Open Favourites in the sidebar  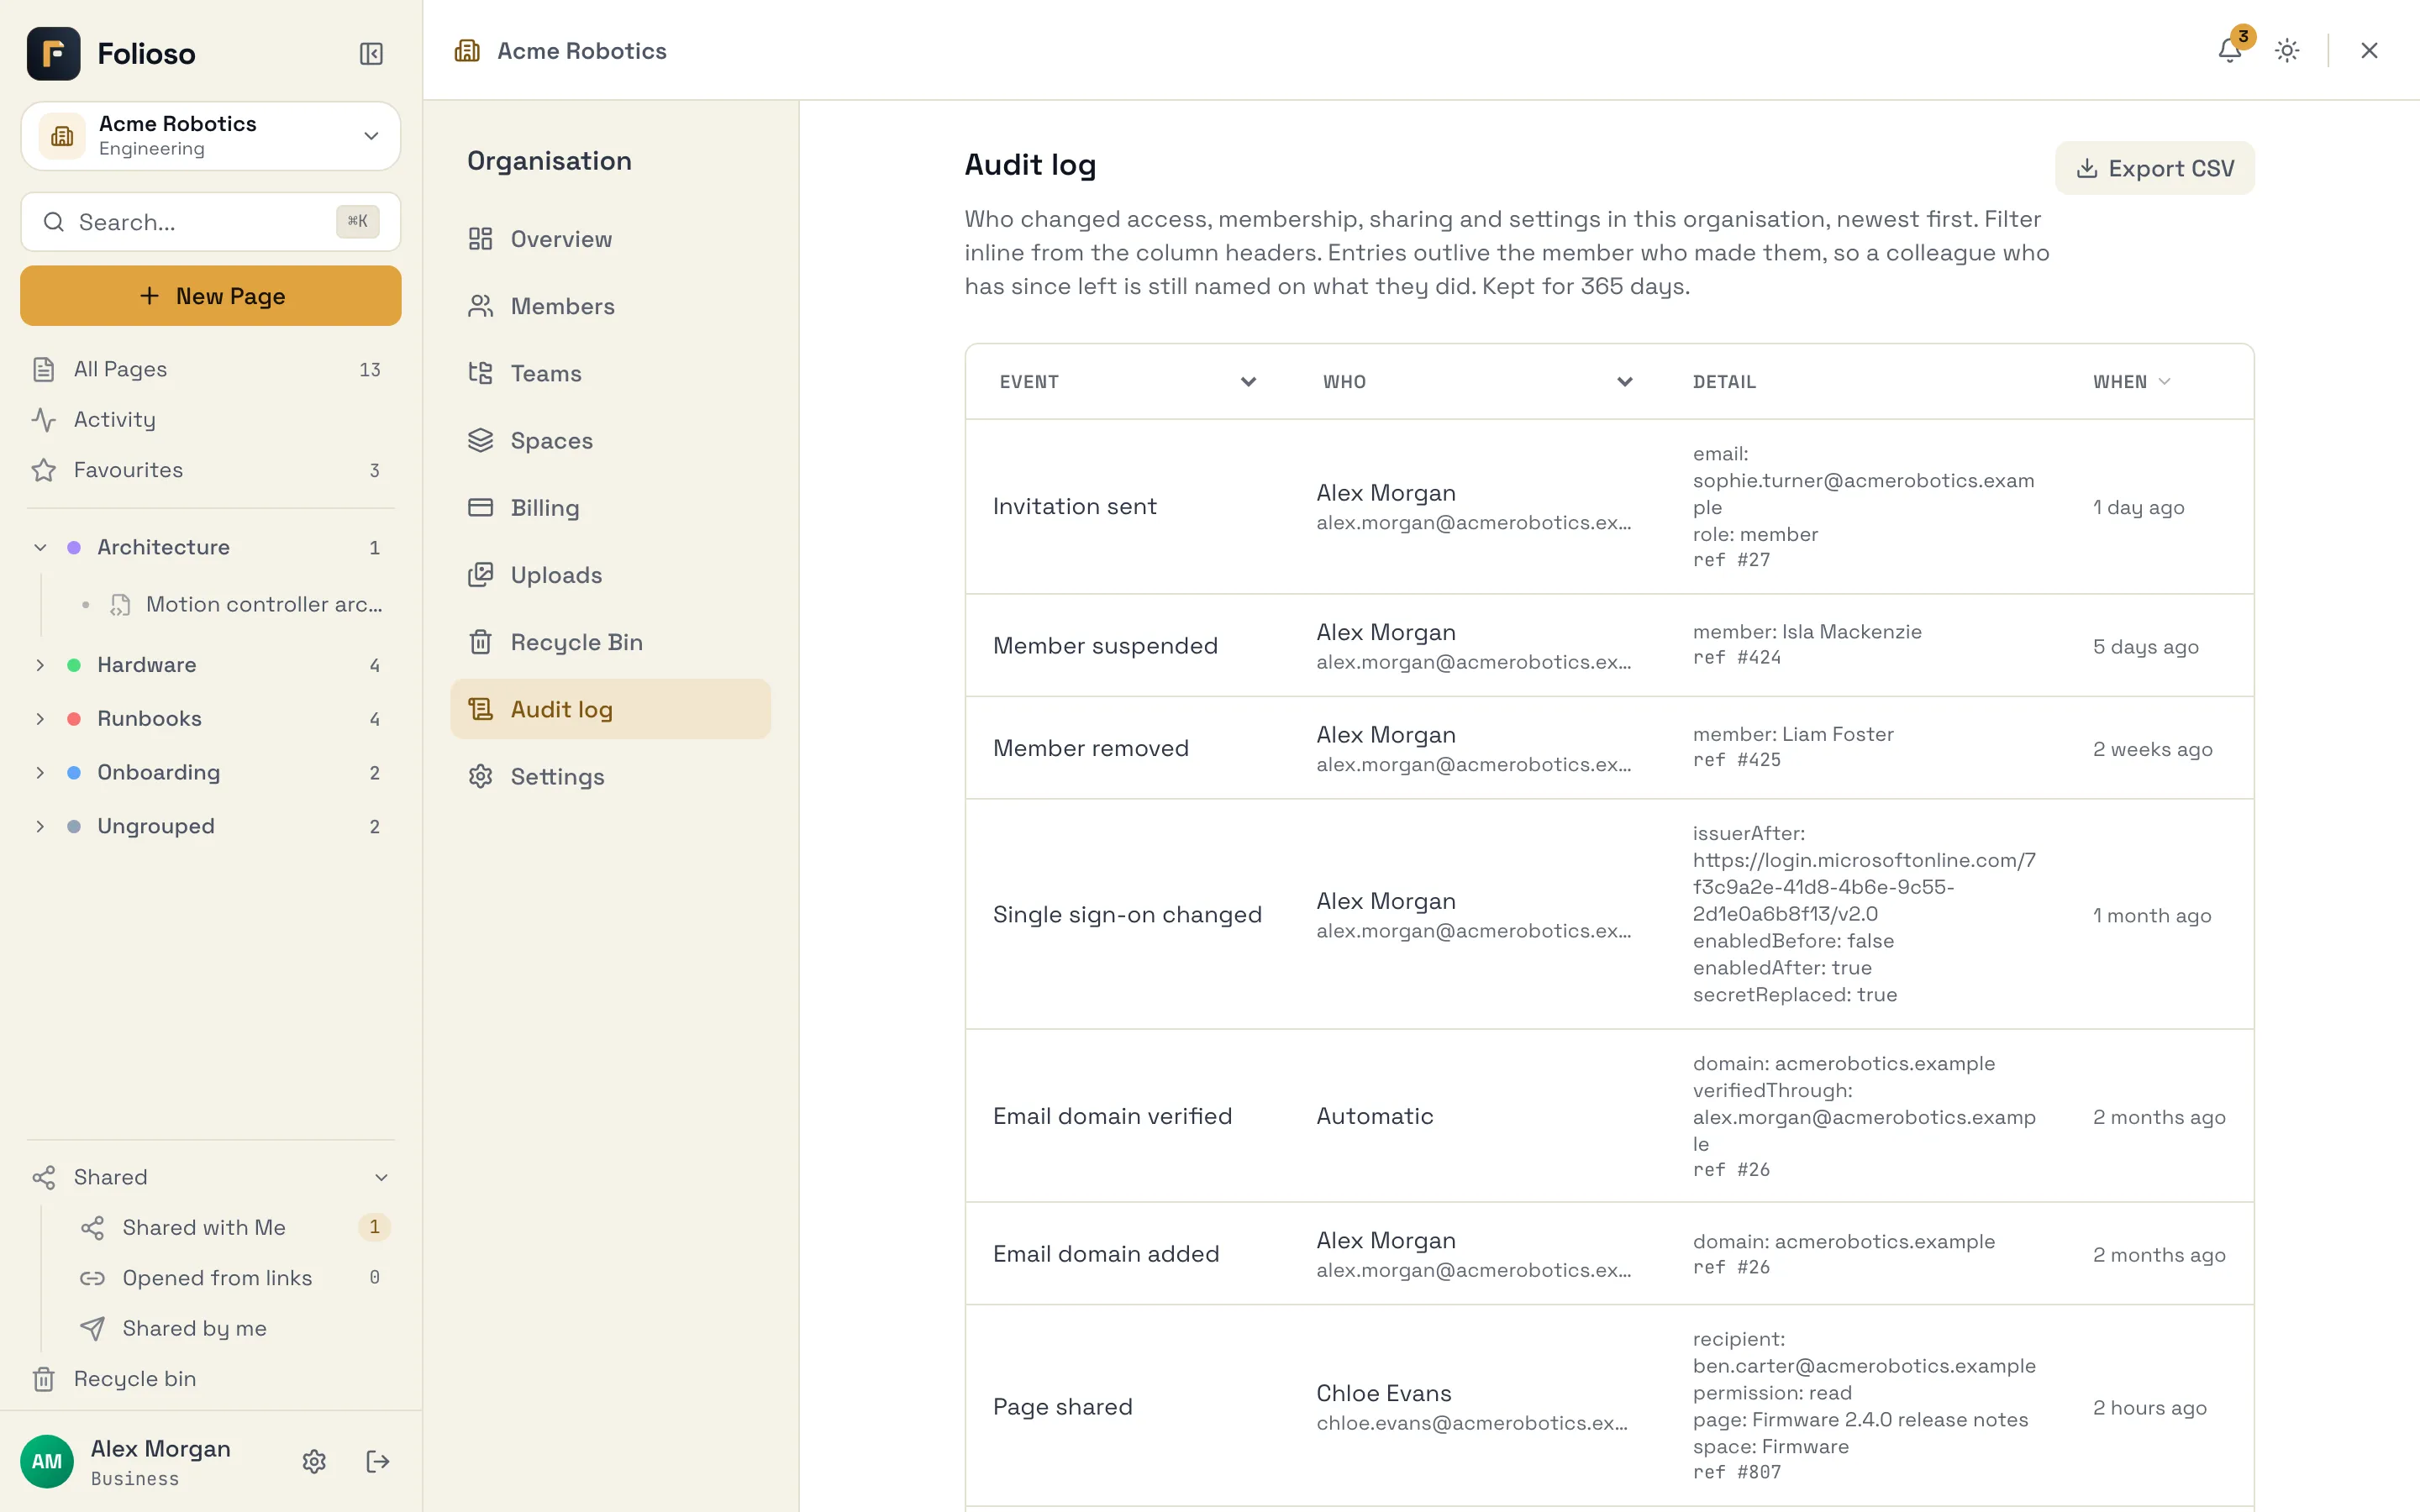[x=210, y=470]
